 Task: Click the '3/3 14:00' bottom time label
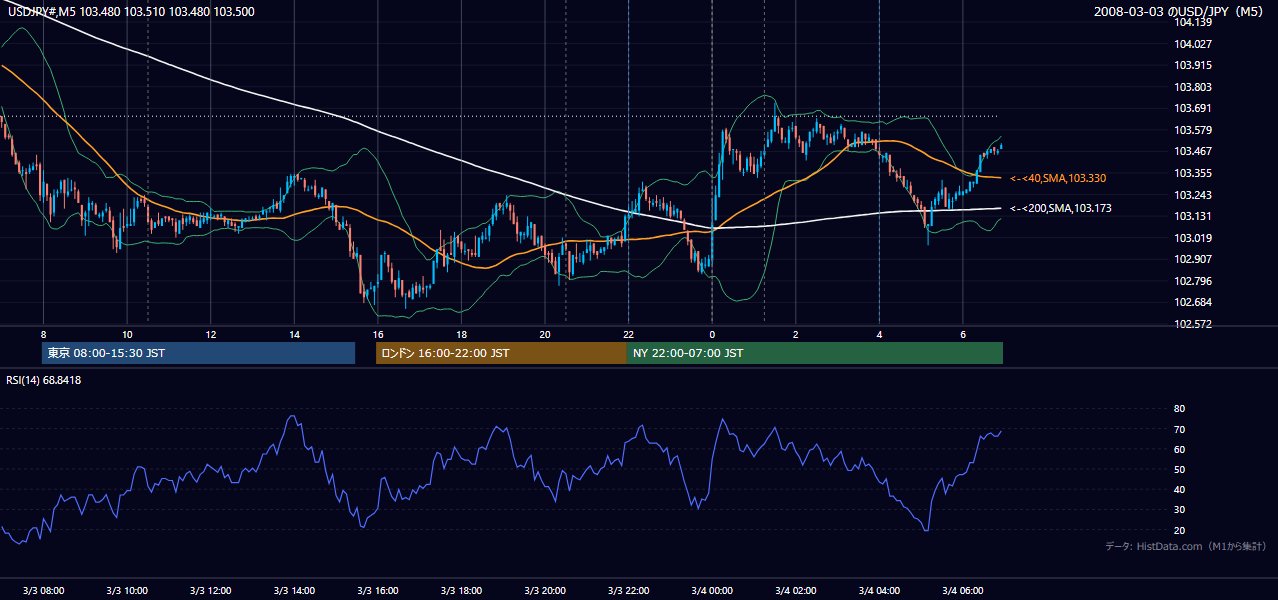click(294, 590)
